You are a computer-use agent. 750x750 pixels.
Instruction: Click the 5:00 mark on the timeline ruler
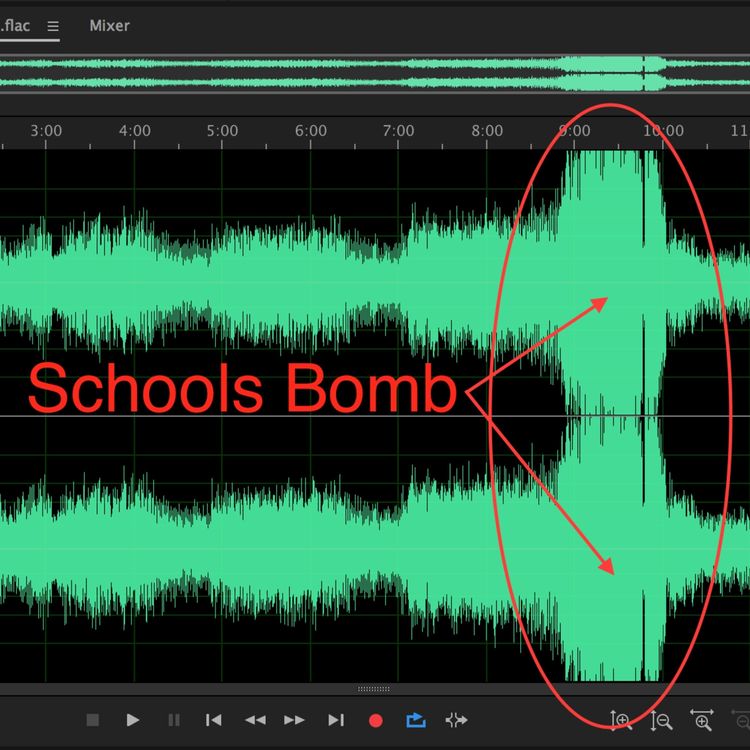point(222,131)
